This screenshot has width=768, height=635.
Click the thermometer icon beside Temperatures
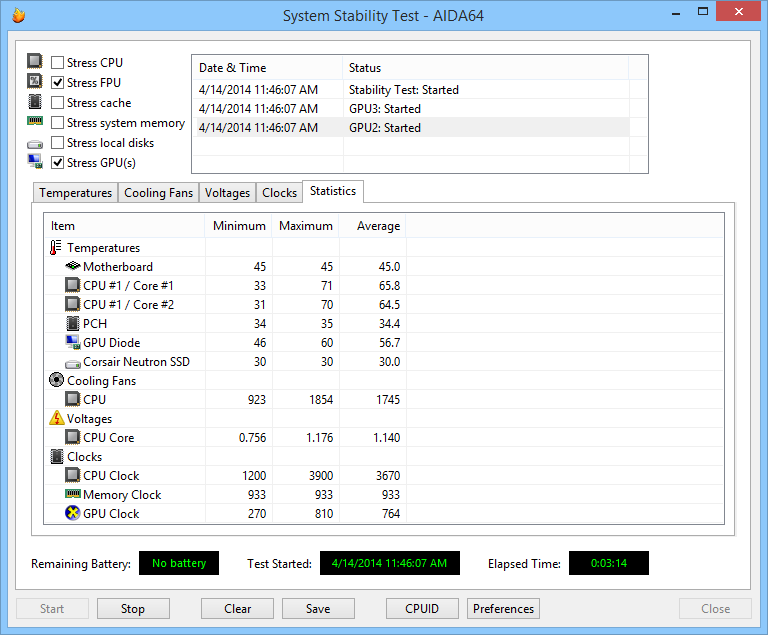point(56,248)
